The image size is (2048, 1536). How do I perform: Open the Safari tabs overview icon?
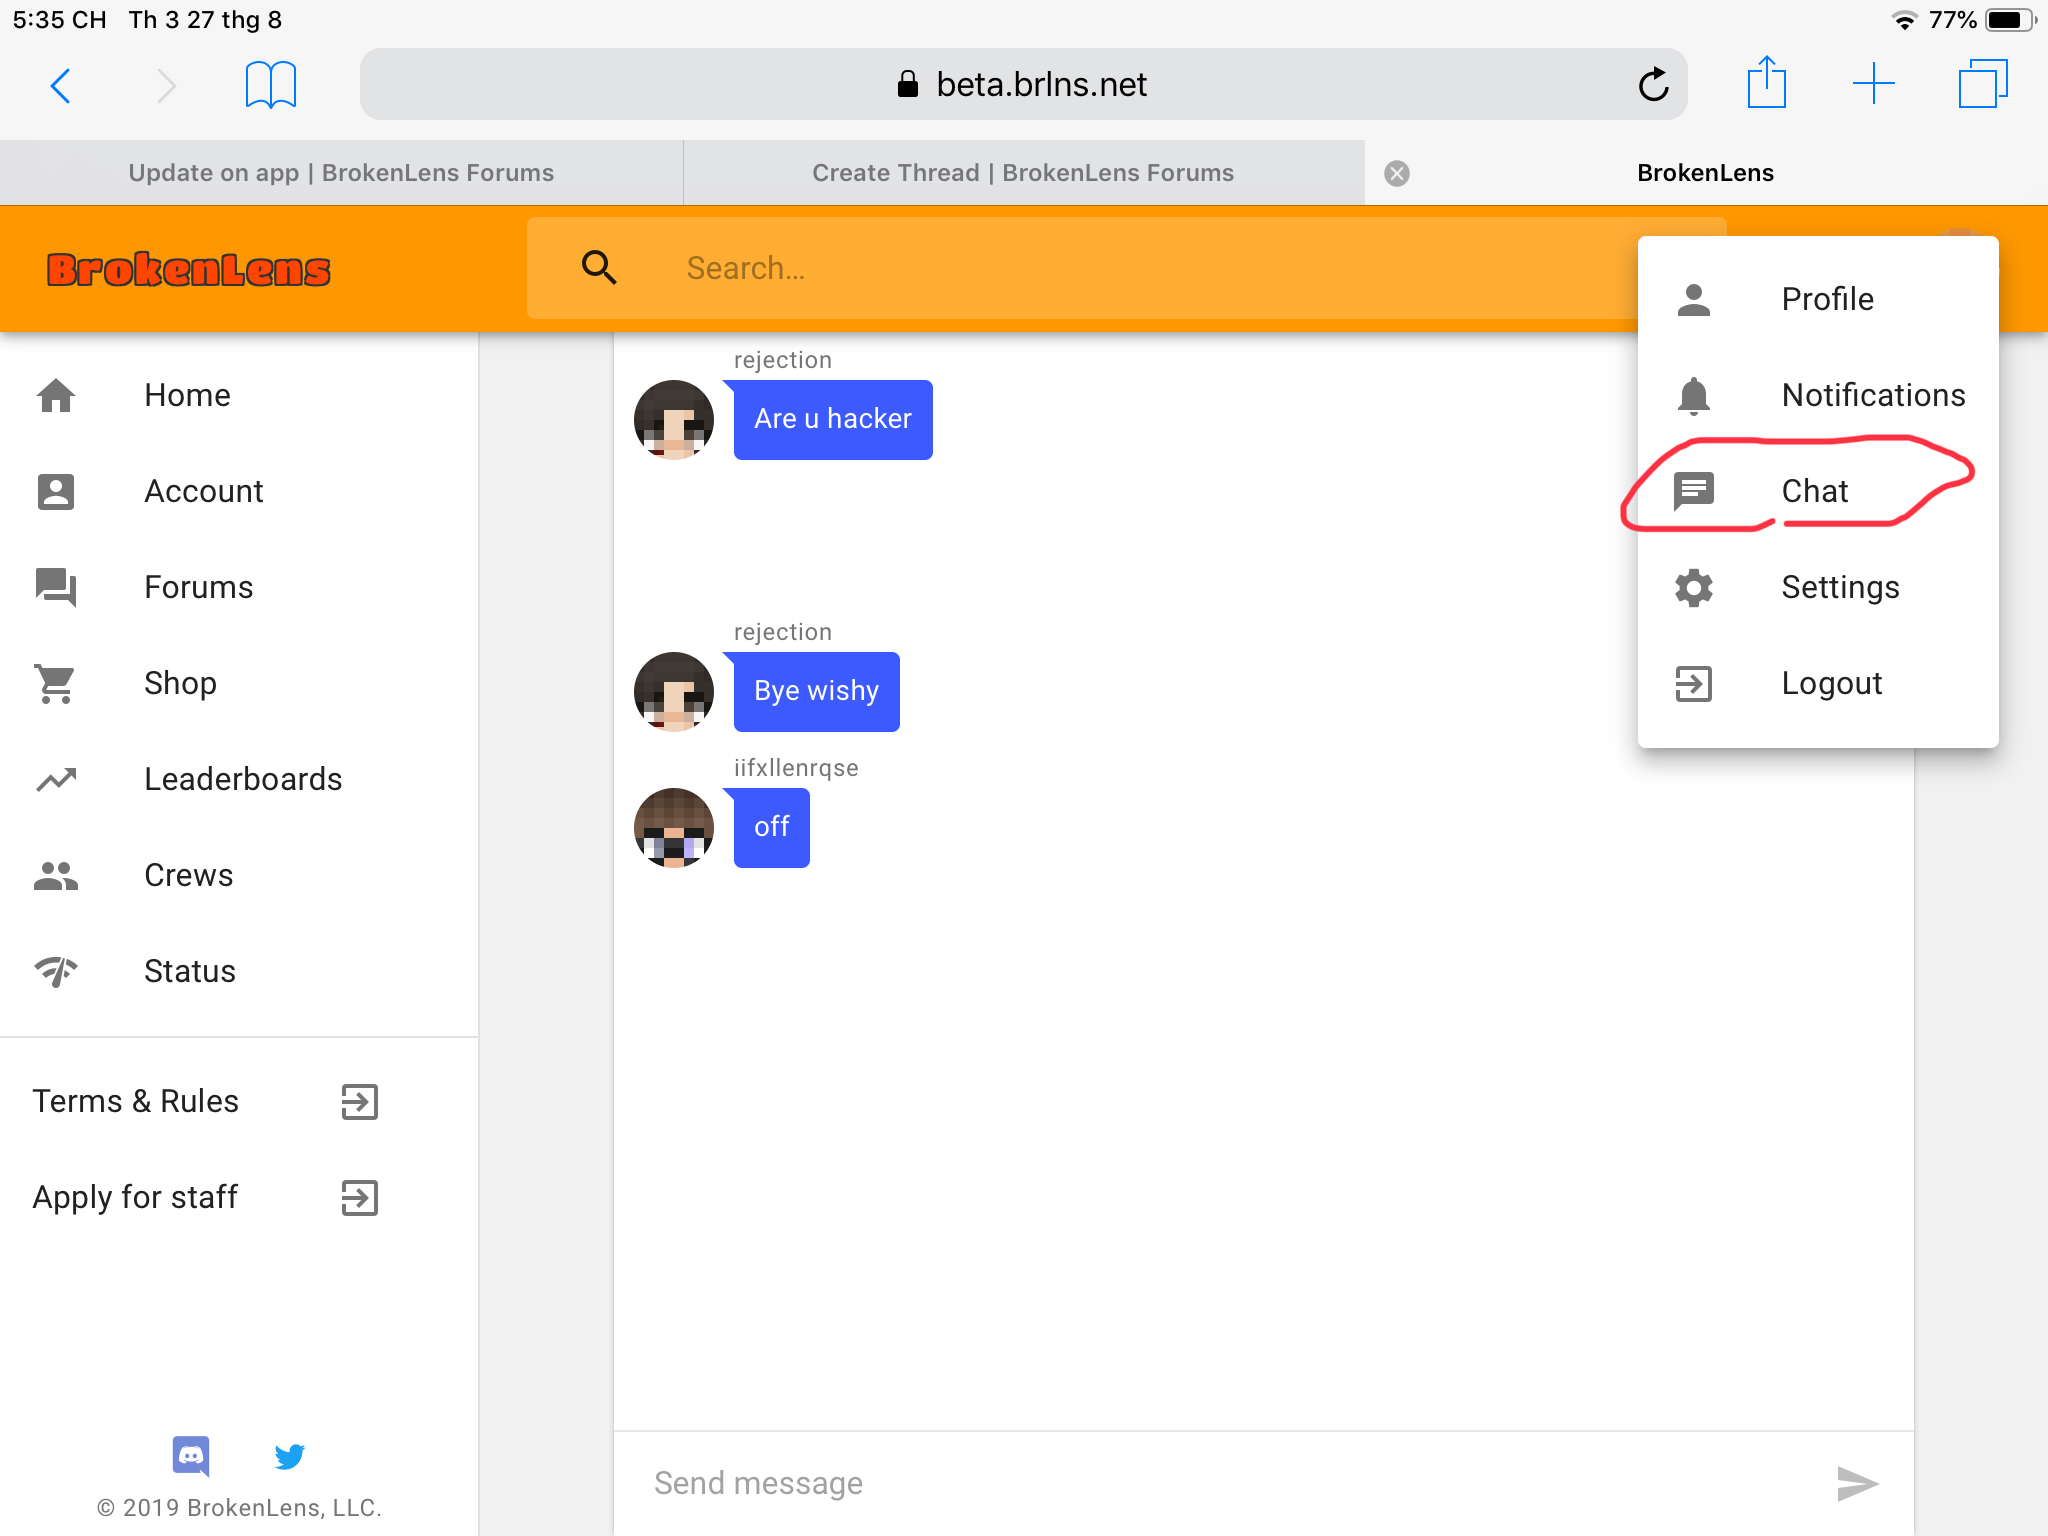tap(1982, 84)
